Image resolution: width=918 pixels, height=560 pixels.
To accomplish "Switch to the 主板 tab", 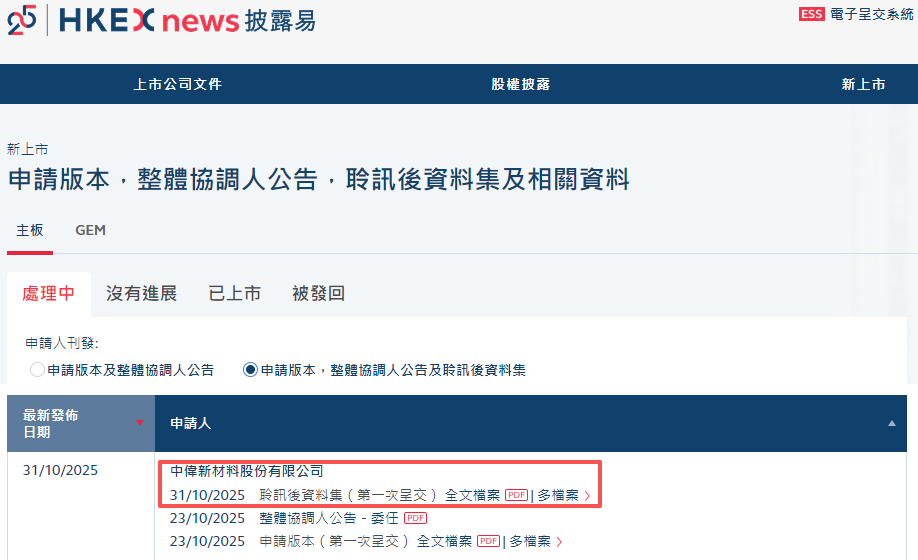I will pyautogui.click(x=30, y=230).
